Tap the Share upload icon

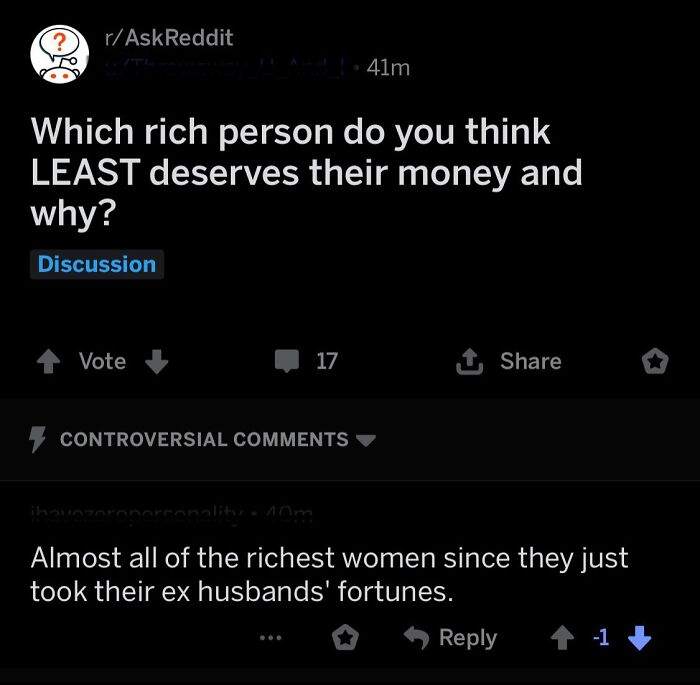pos(469,361)
